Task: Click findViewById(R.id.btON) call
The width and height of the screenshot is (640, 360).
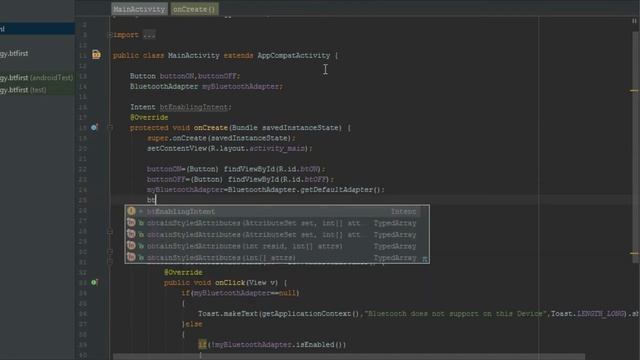Action: tap(273, 169)
